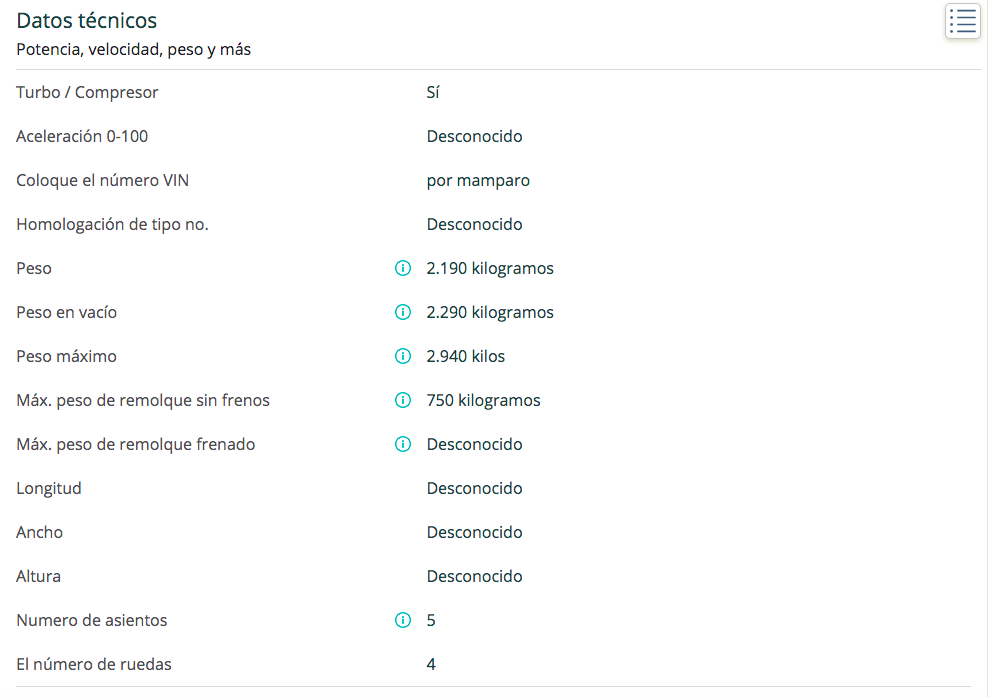Image resolution: width=988 pixels, height=697 pixels.
Task: Click Homologación de tipo no. label
Action: (112, 224)
